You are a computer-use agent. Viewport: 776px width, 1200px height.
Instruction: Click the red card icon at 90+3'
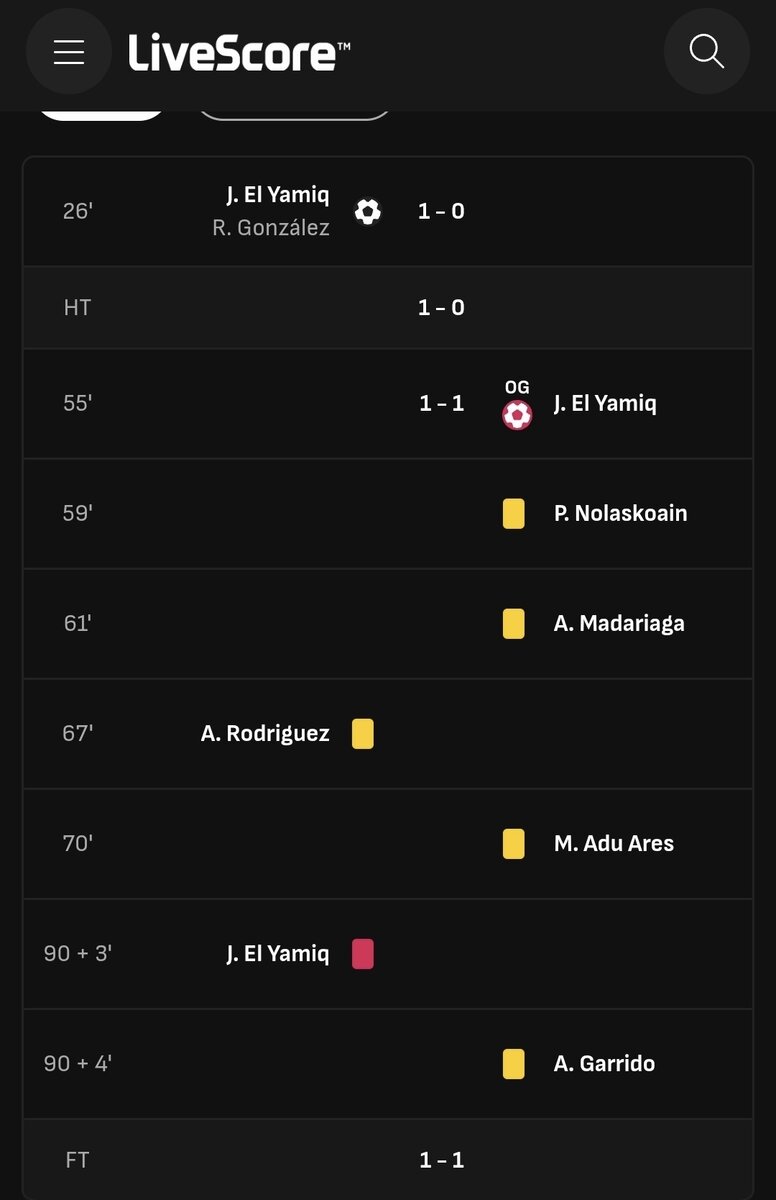point(362,954)
